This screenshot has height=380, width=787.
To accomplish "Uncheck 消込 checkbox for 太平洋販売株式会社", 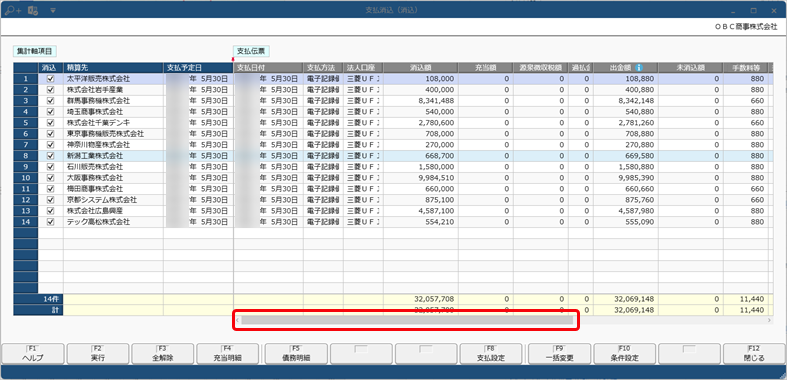I will (50, 79).
